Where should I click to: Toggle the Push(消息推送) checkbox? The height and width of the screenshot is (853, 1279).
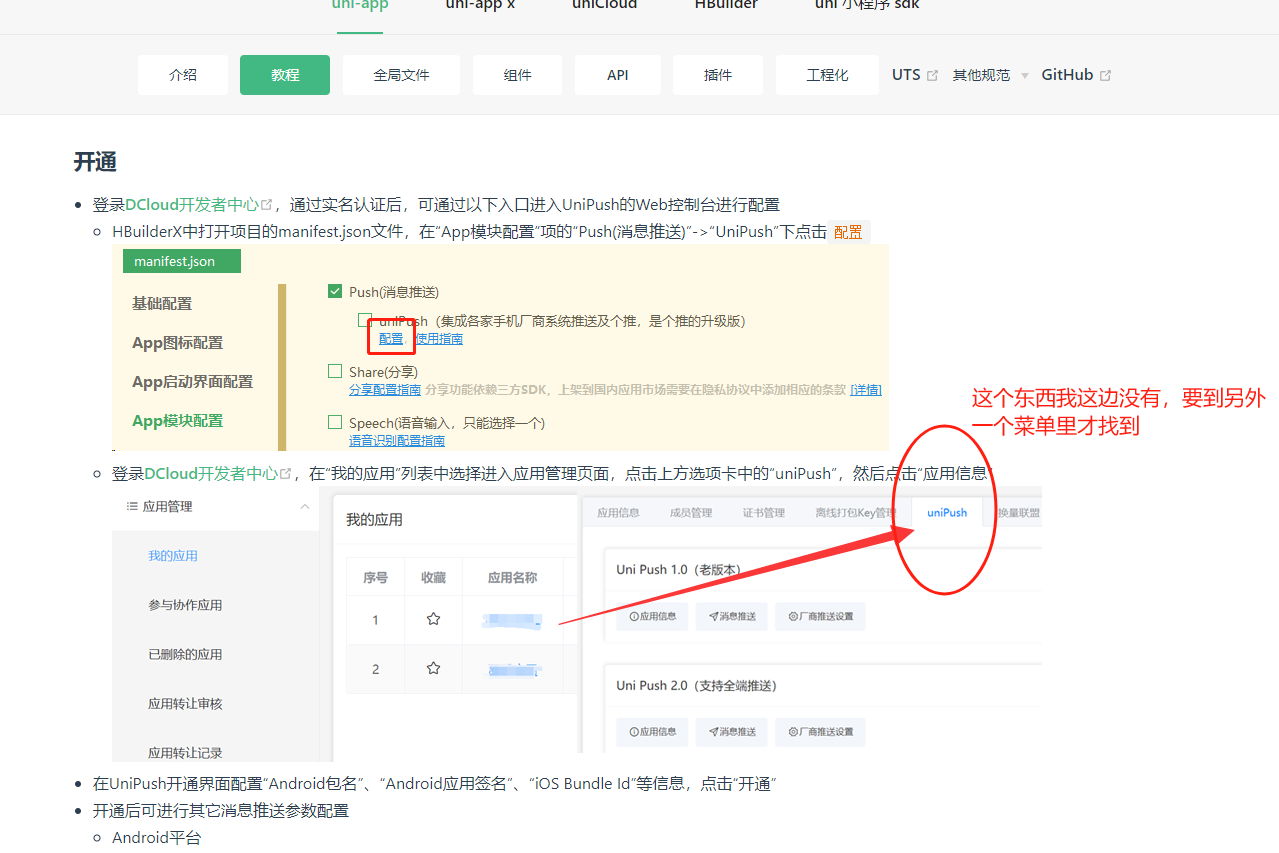tap(335, 292)
